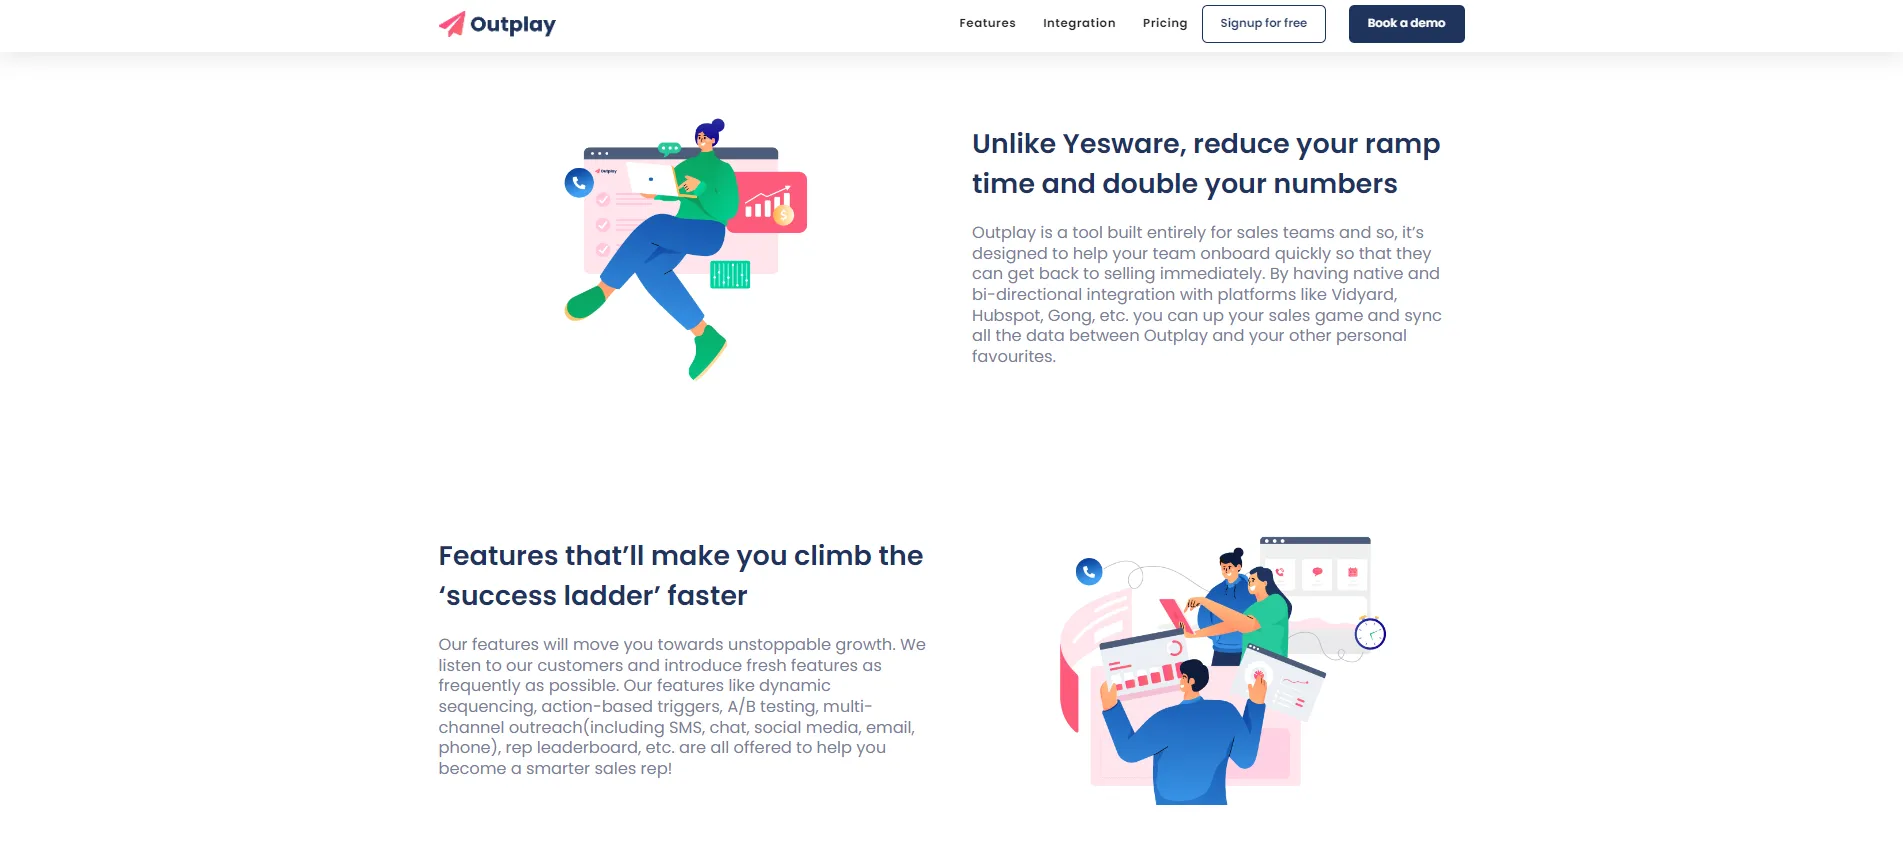Screen dimensions: 1903x845
Task: Click the blue phone icon beside woman illustration
Action: point(579,183)
